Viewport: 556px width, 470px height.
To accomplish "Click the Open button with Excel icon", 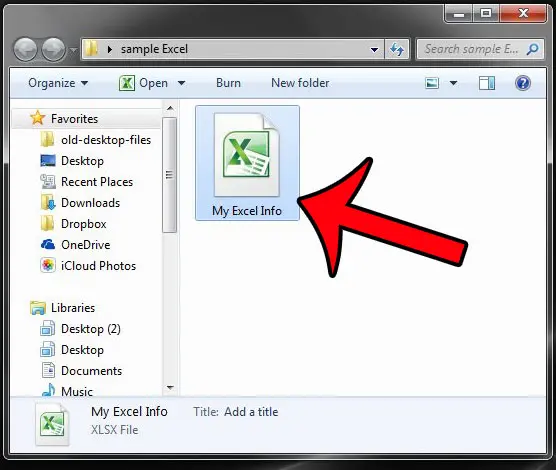I will (143, 83).
